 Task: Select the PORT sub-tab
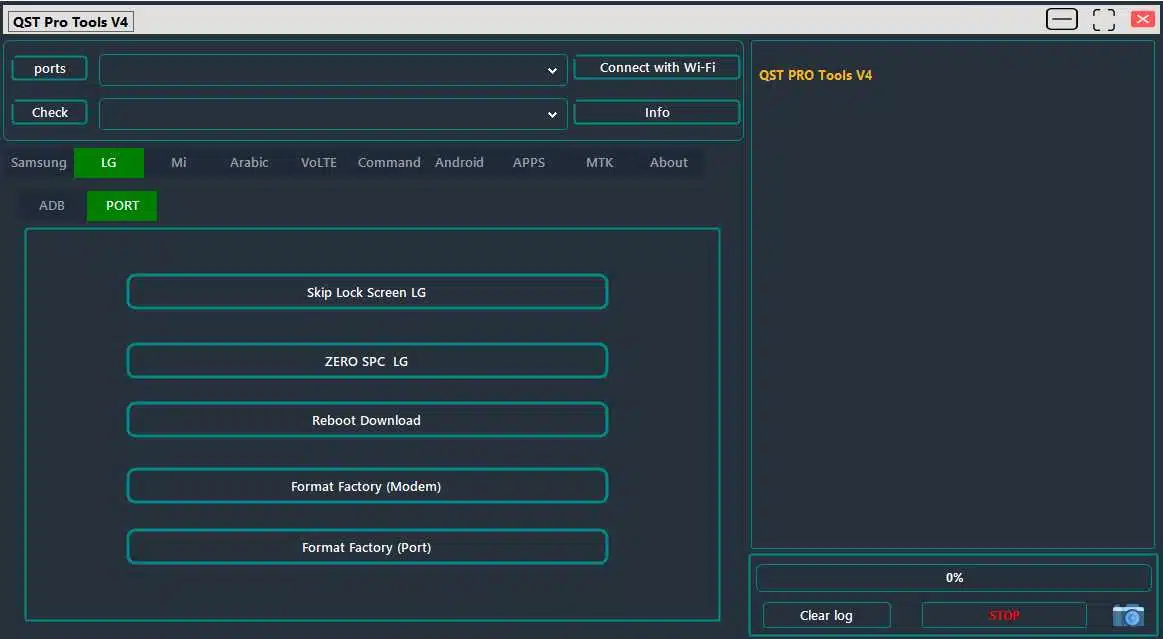(x=122, y=205)
